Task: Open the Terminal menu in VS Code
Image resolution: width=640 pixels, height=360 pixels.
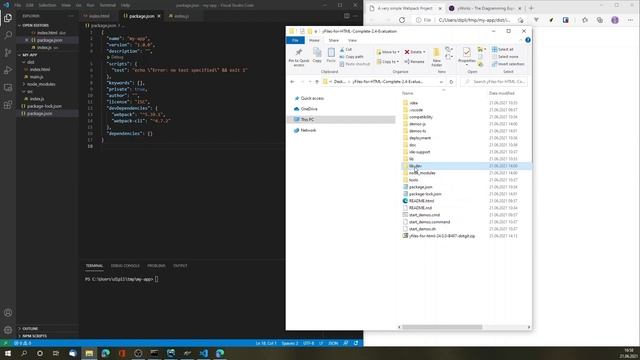Action: click(108, 5)
